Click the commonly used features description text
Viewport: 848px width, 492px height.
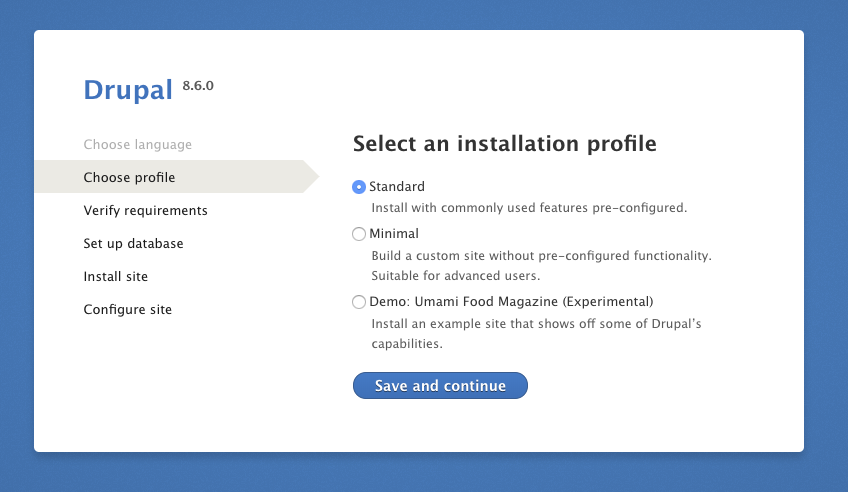click(x=529, y=208)
